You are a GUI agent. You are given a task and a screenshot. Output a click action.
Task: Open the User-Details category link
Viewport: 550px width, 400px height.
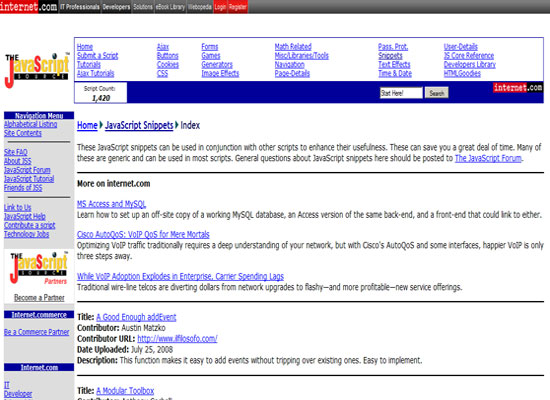click(461, 47)
